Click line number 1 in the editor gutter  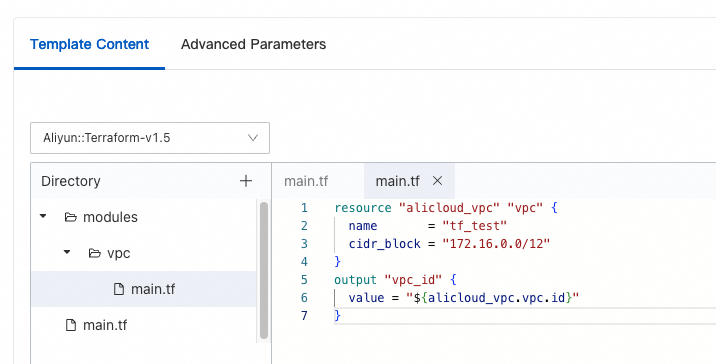tap(304, 208)
